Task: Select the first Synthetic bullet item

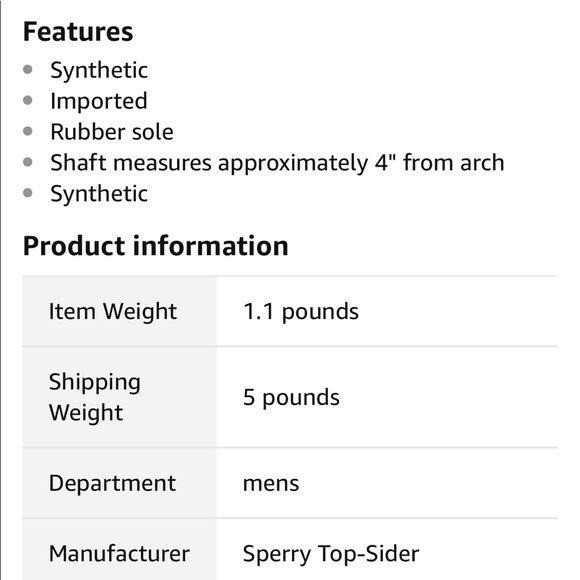Action: (99, 70)
